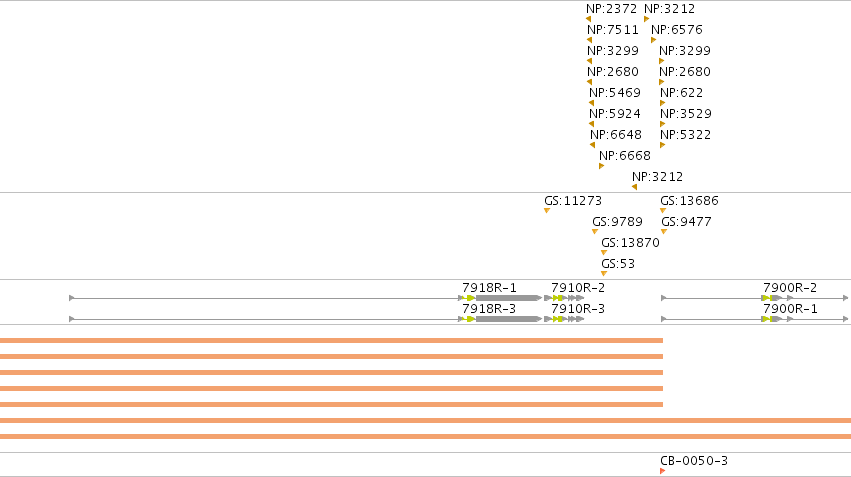851x477 pixels.
Task: Select right-pointing NP:2680 feature label
Action: tap(685, 72)
